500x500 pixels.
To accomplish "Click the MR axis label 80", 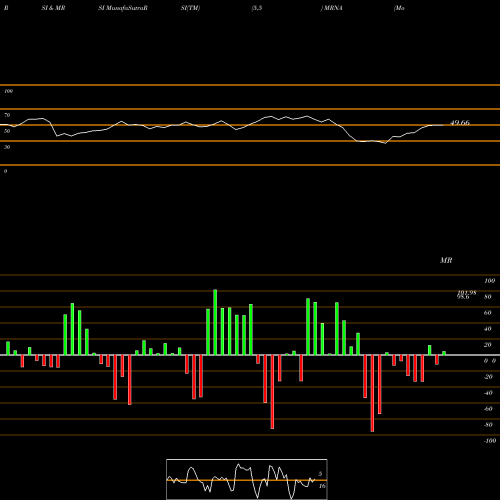I will coord(488,297).
